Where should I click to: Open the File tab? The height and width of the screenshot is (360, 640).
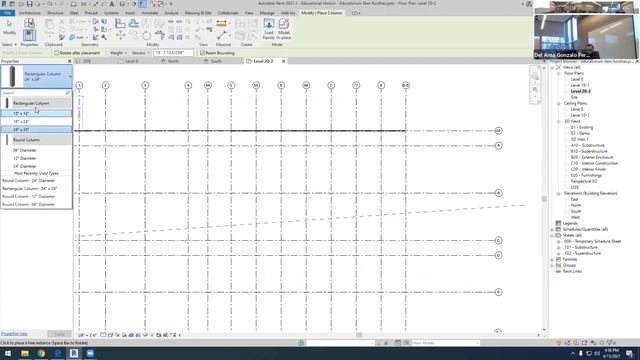(8, 13)
